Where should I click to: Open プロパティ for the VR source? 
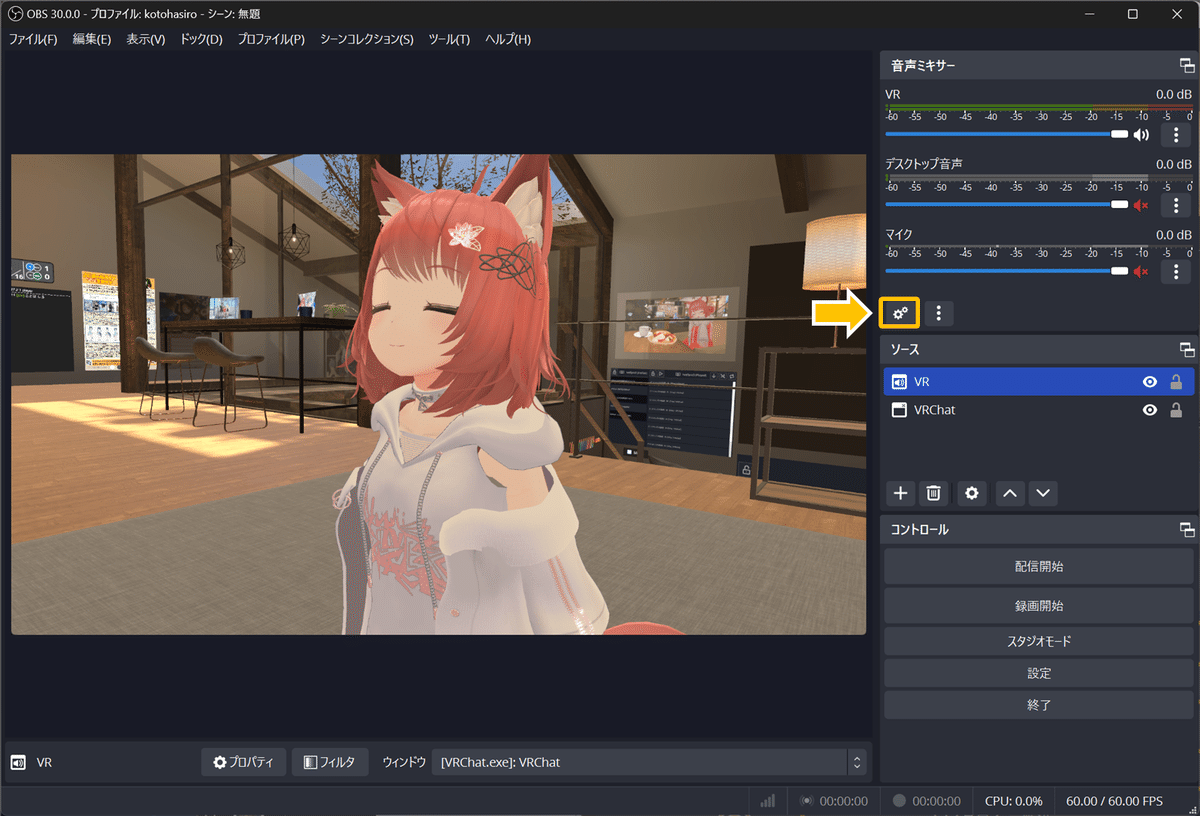point(244,762)
